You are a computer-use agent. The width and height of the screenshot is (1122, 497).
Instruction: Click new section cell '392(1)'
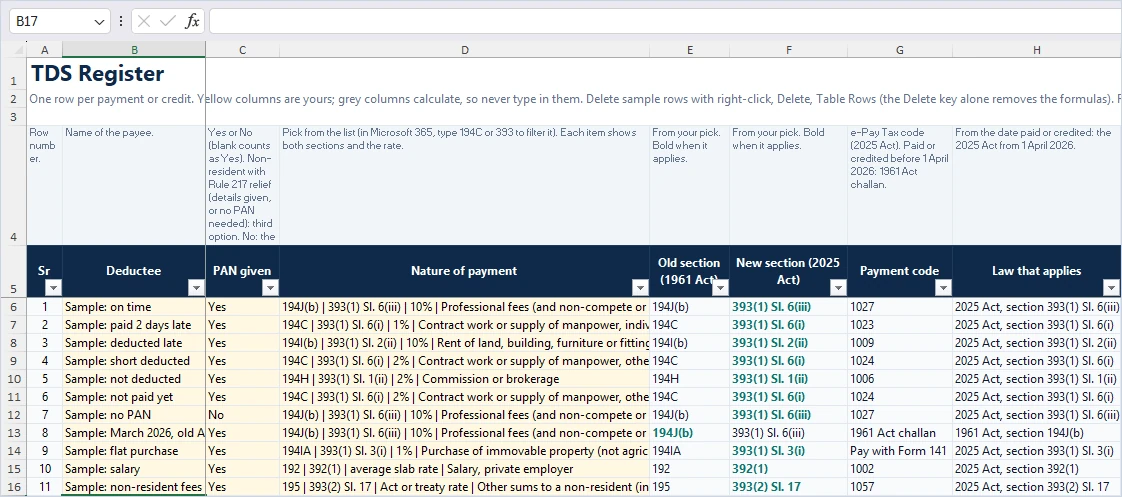789,469
